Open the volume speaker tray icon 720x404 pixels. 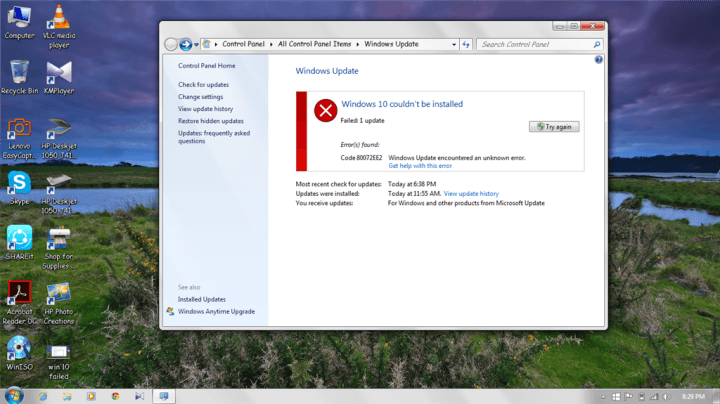coord(667,397)
